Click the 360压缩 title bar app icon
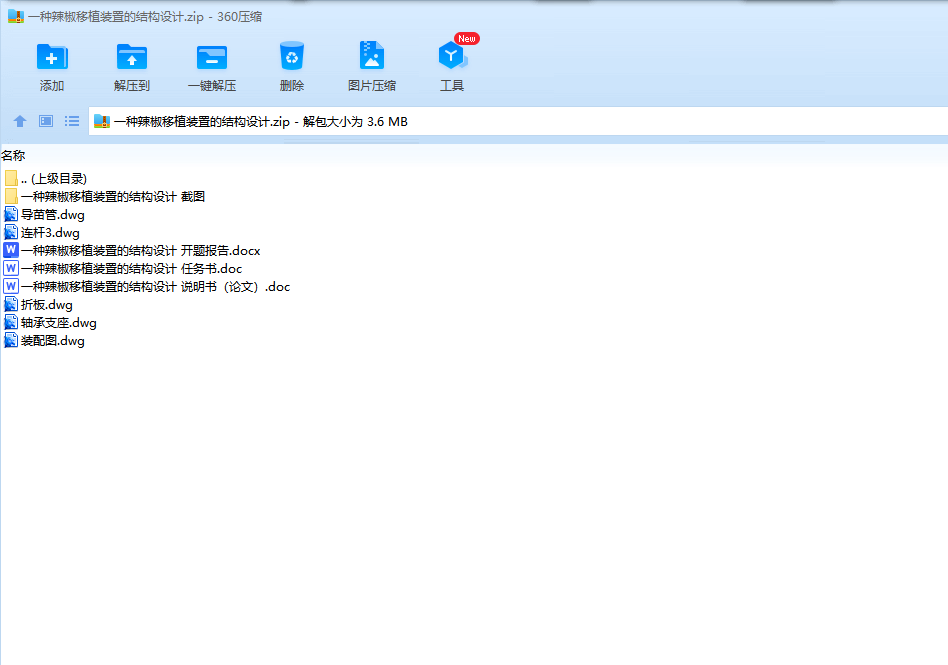This screenshot has height=665, width=948. (x=16, y=16)
